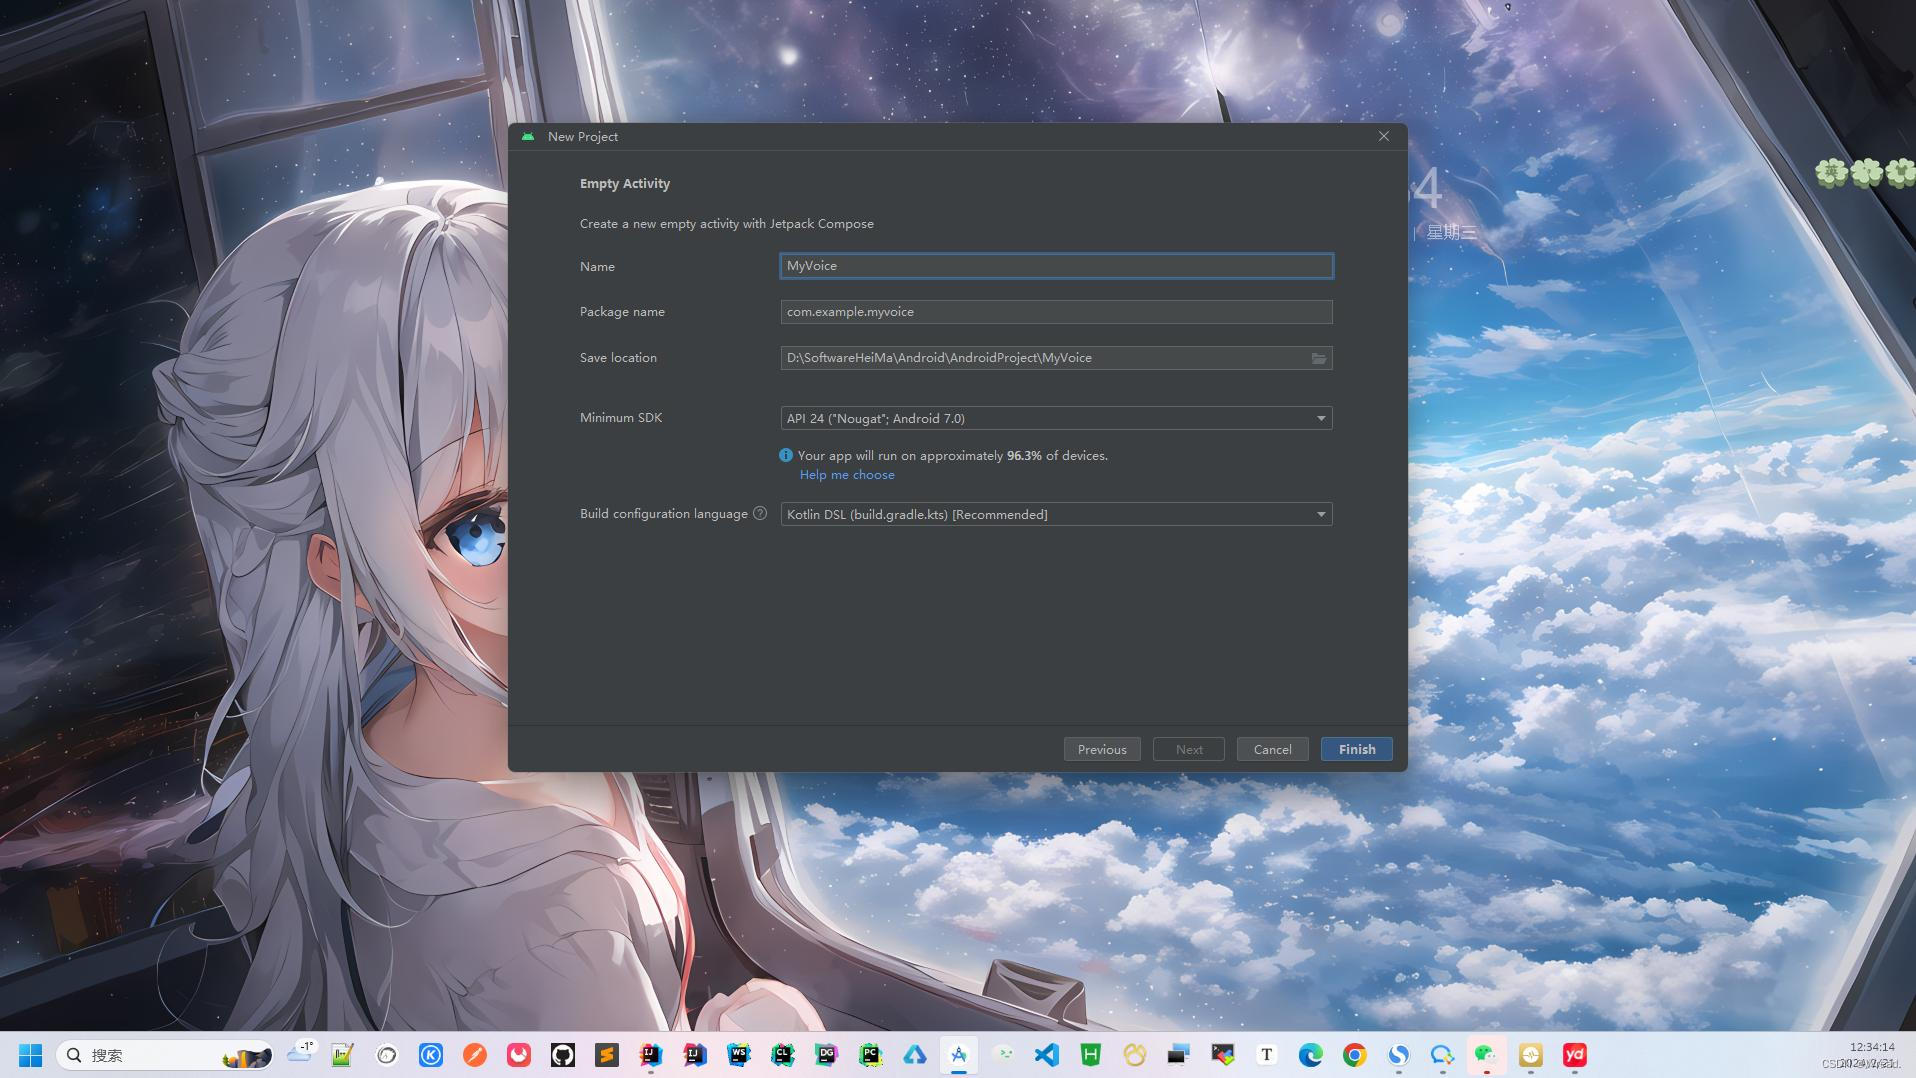Open Sublime Text from taskbar

(607, 1055)
